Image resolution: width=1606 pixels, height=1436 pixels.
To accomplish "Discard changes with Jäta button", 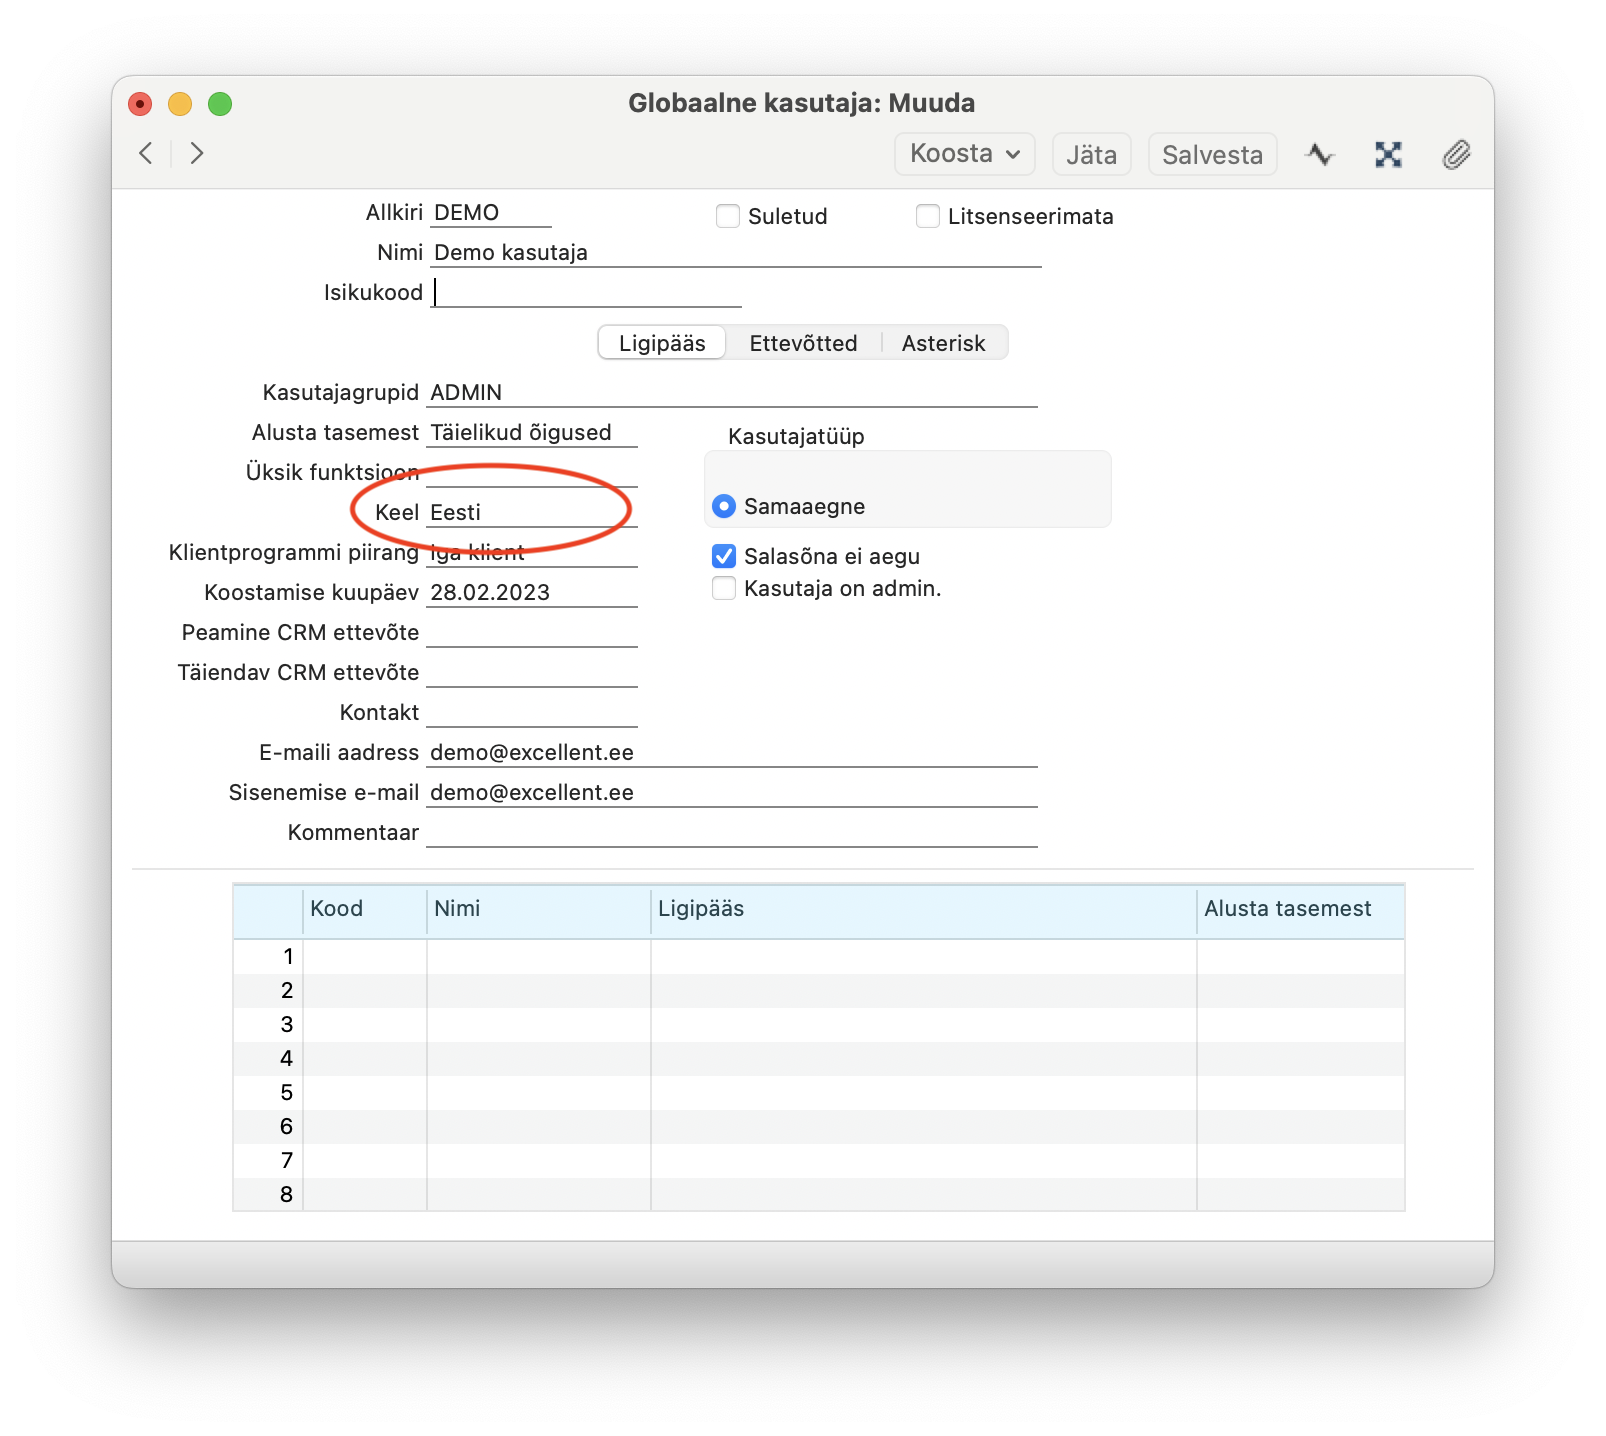I will click(x=1091, y=154).
